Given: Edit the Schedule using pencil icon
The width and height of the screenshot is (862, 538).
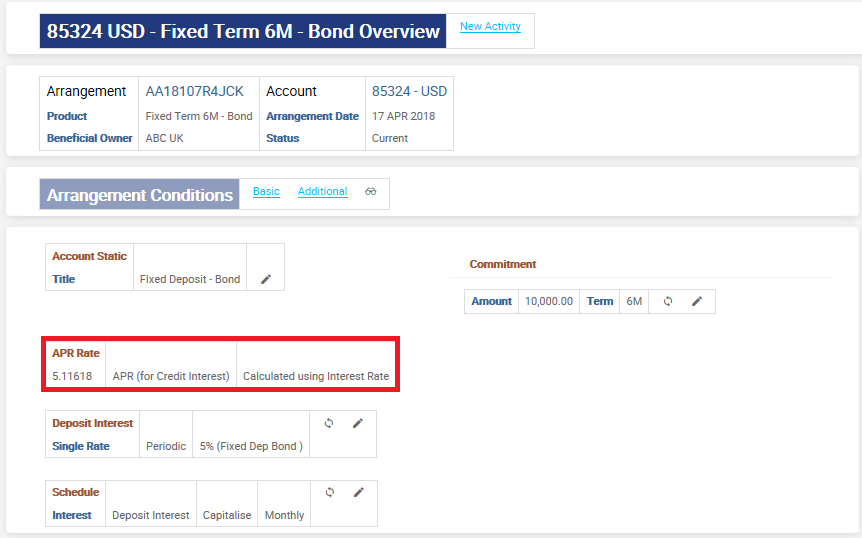Looking at the screenshot, I should coord(358,492).
